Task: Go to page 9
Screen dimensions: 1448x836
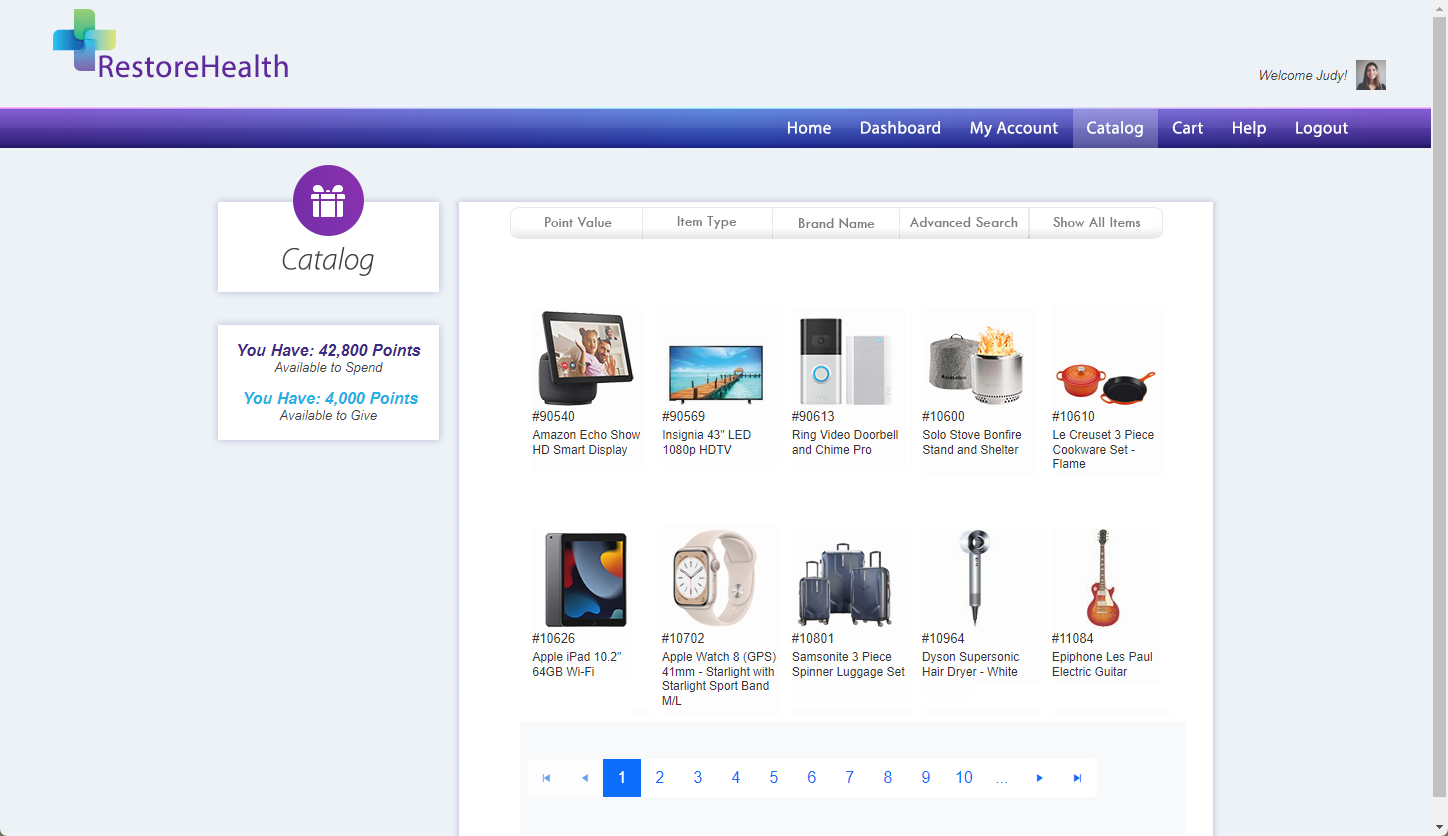Action: pyautogui.click(x=926, y=778)
